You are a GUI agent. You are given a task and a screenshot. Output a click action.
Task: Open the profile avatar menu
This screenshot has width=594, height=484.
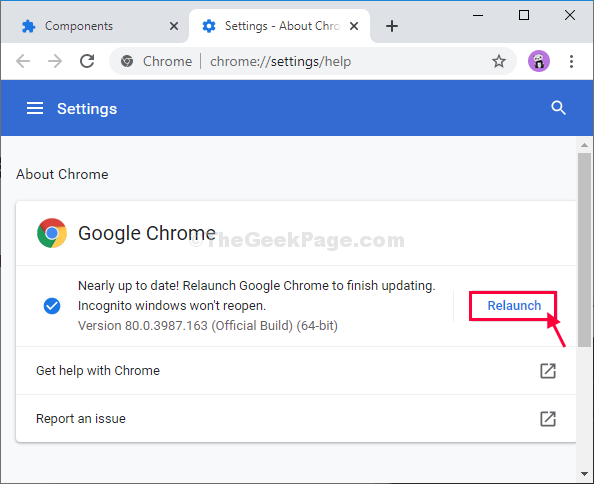(x=539, y=61)
